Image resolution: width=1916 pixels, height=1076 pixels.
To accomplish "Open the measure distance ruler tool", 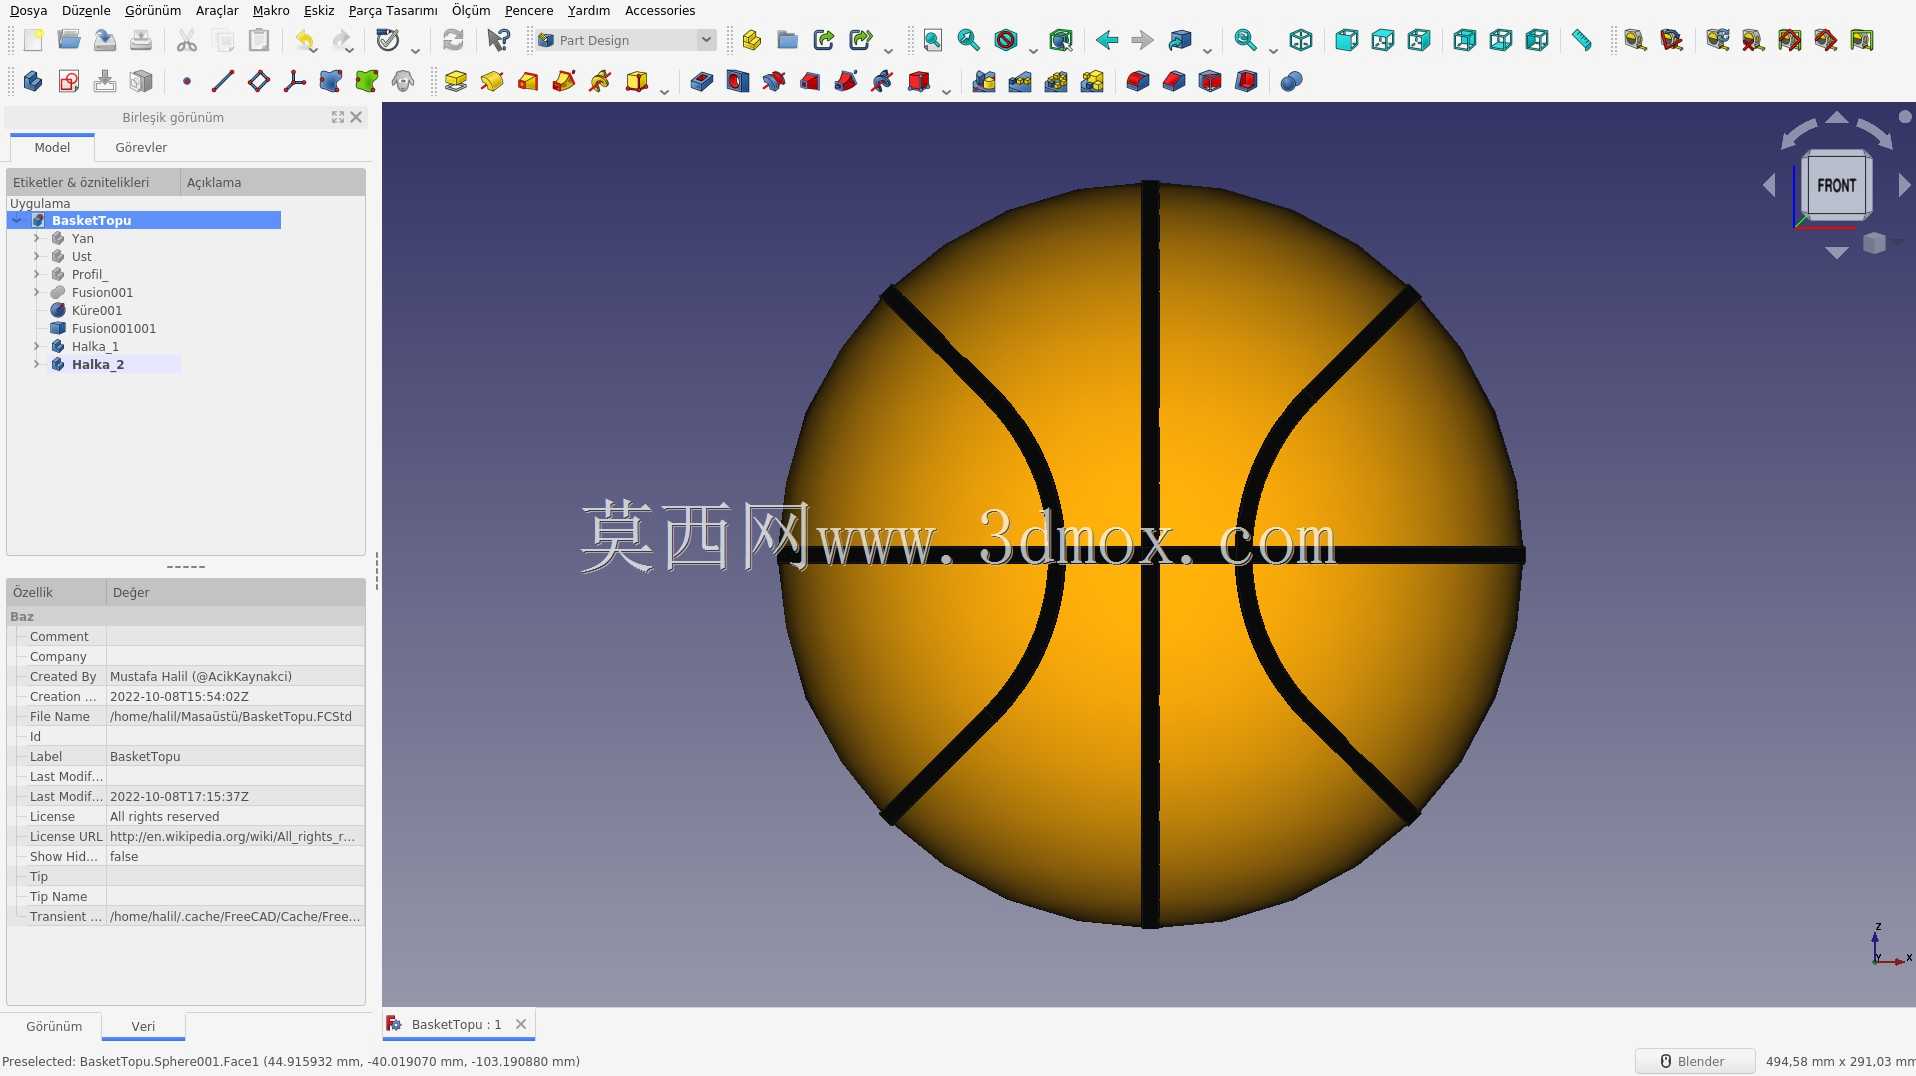I will (1582, 40).
